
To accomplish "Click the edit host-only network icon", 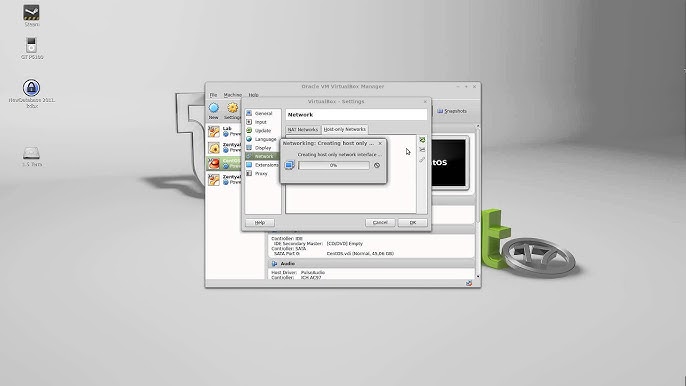I will click(x=422, y=160).
